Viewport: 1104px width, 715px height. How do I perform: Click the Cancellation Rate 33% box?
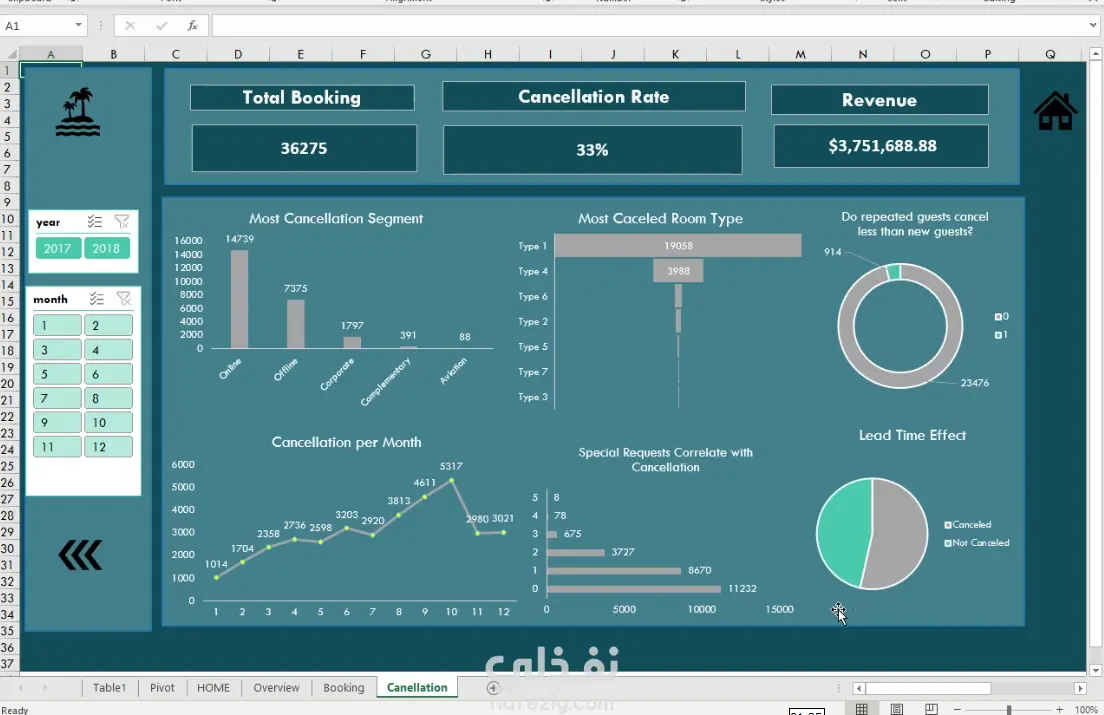point(592,150)
